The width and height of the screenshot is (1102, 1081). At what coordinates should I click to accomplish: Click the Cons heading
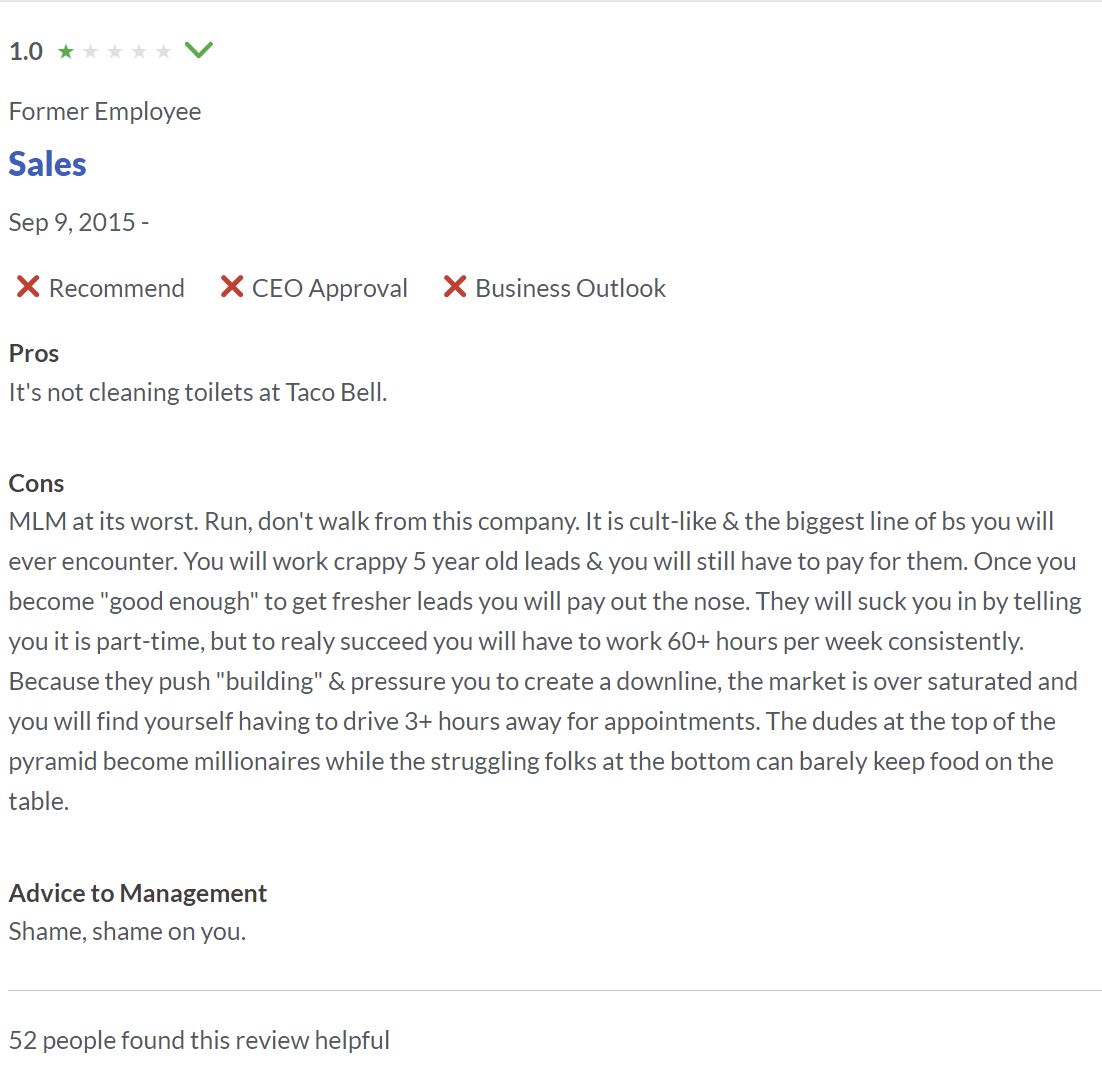pyautogui.click(x=36, y=483)
